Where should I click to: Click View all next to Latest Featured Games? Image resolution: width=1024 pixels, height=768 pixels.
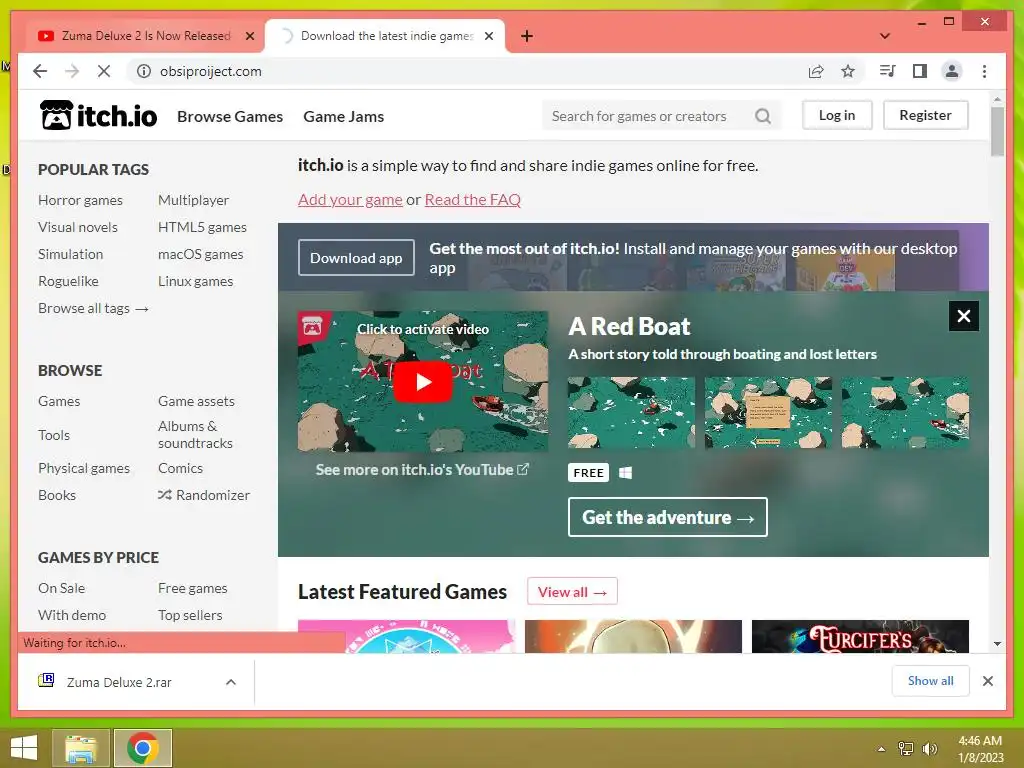(572, 592)
